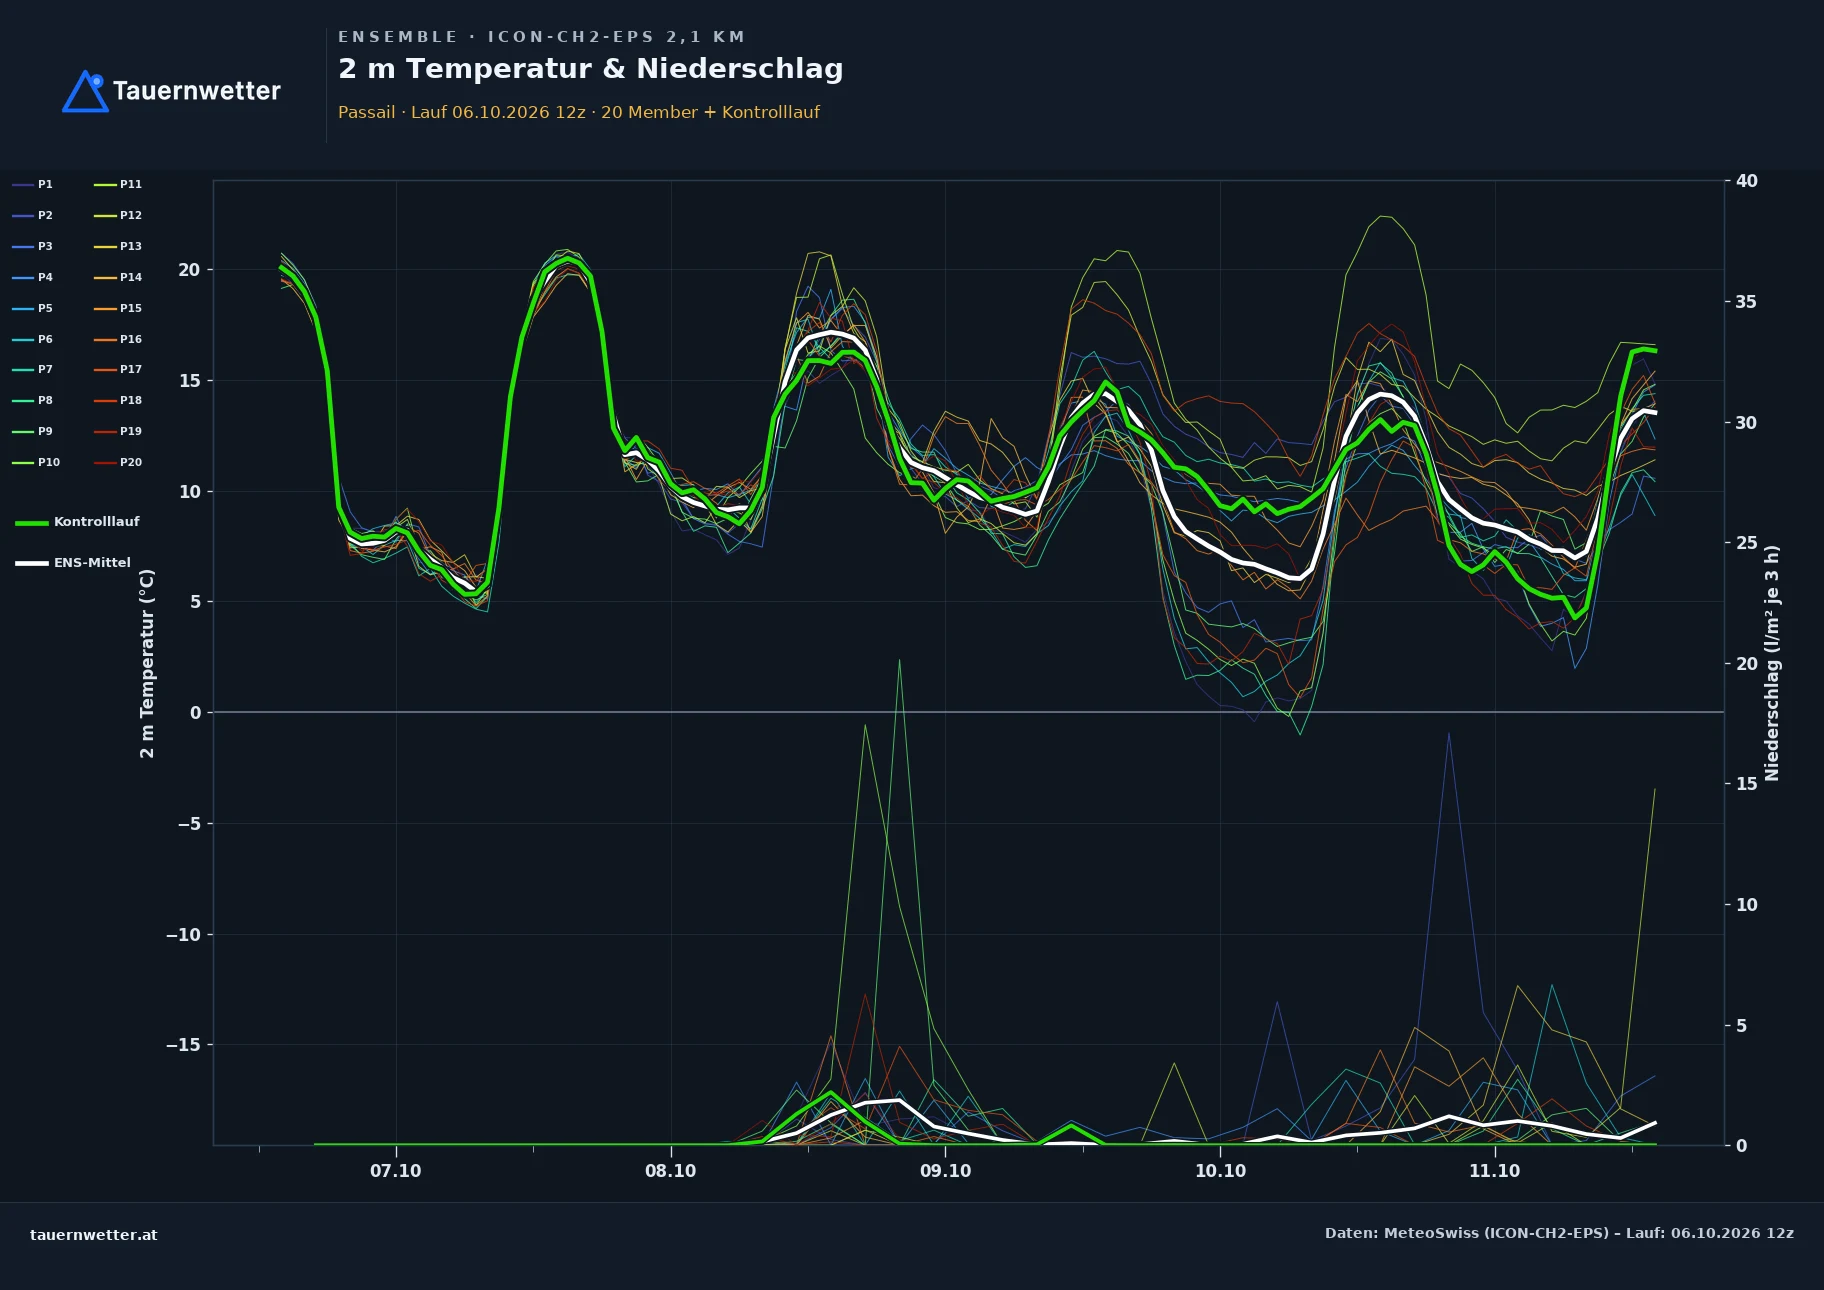Click the Passail run information line
The height and width of the screenshot is (1290, 1824).
click(x=579, y=112)
